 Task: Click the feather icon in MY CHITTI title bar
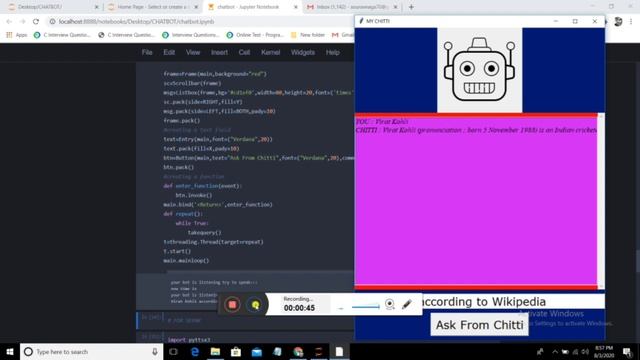tap(361, 21)
